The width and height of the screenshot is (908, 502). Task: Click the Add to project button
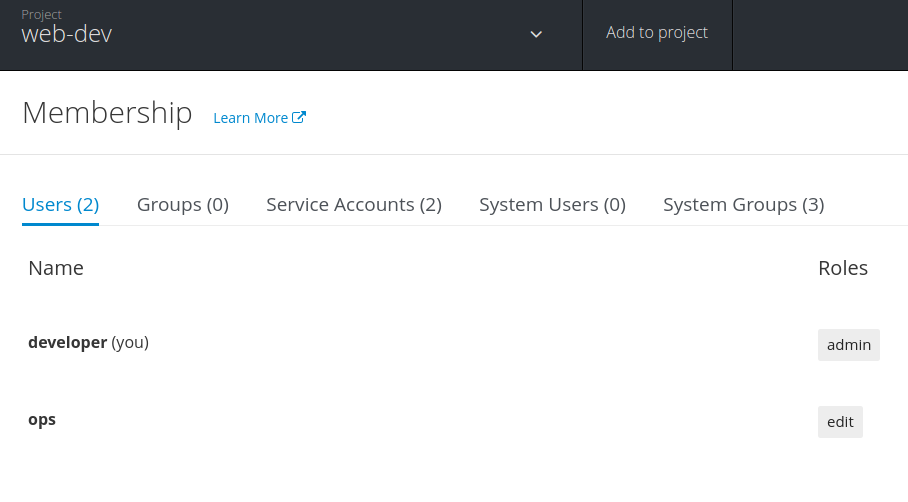click(x=657, y=33)
